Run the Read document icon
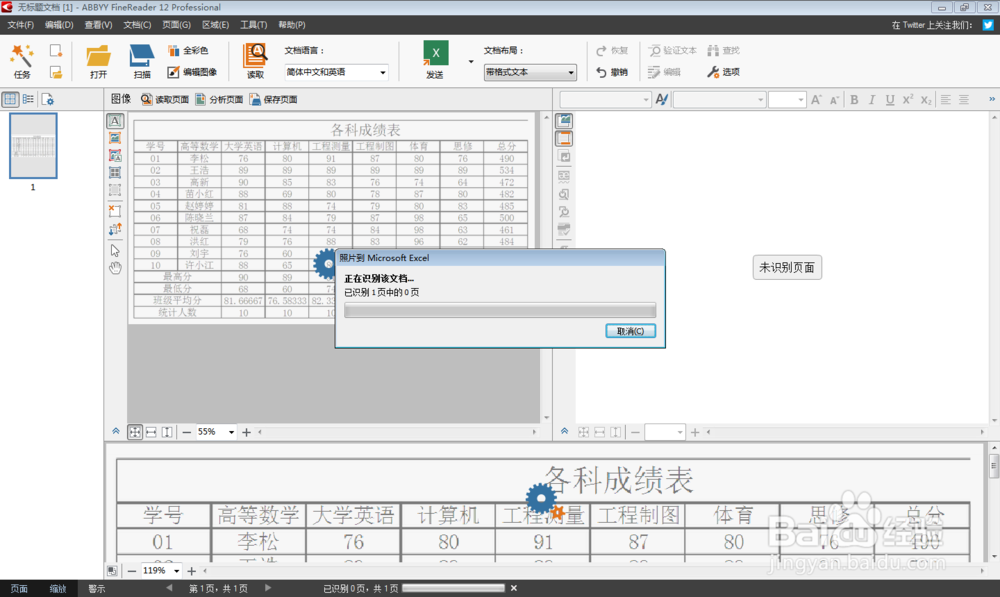 255,61
